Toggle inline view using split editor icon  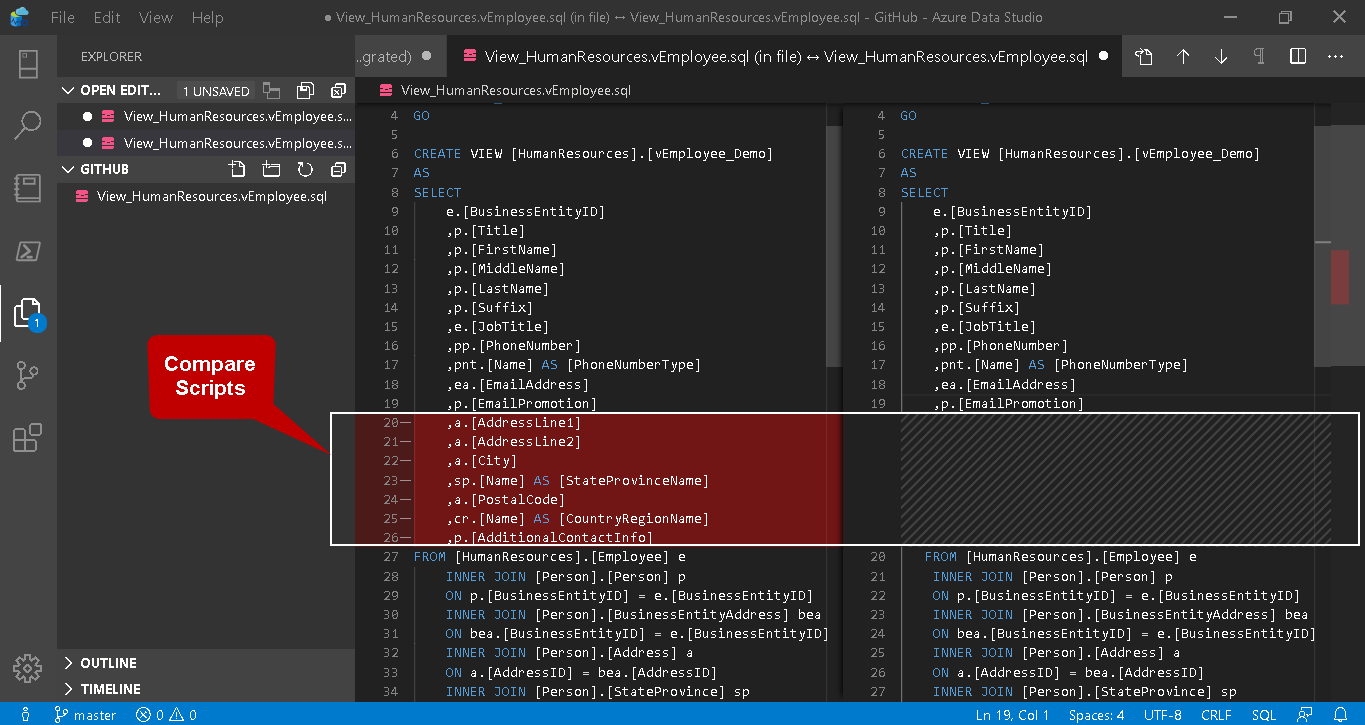click(1298, 57)
